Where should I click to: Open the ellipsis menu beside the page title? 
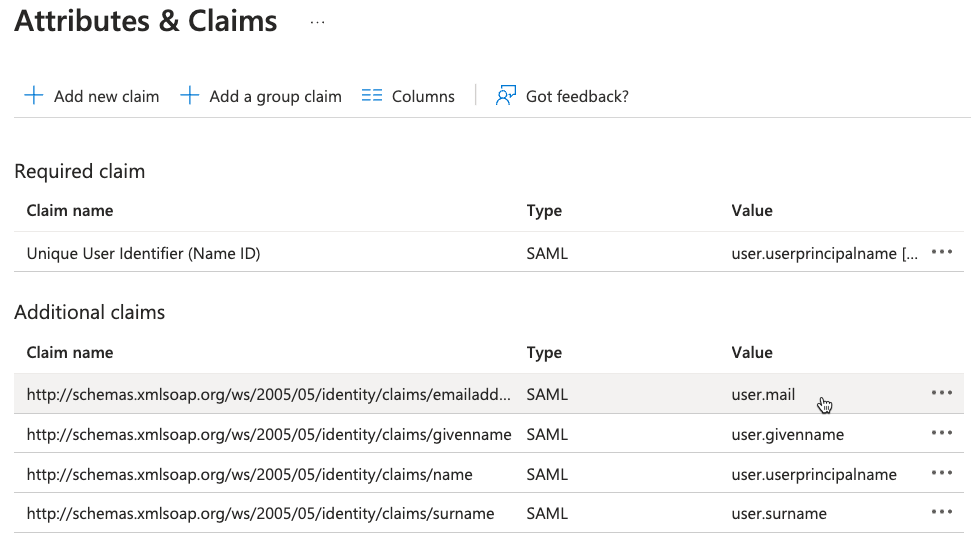pyautogui.click(x=317, y=22)
